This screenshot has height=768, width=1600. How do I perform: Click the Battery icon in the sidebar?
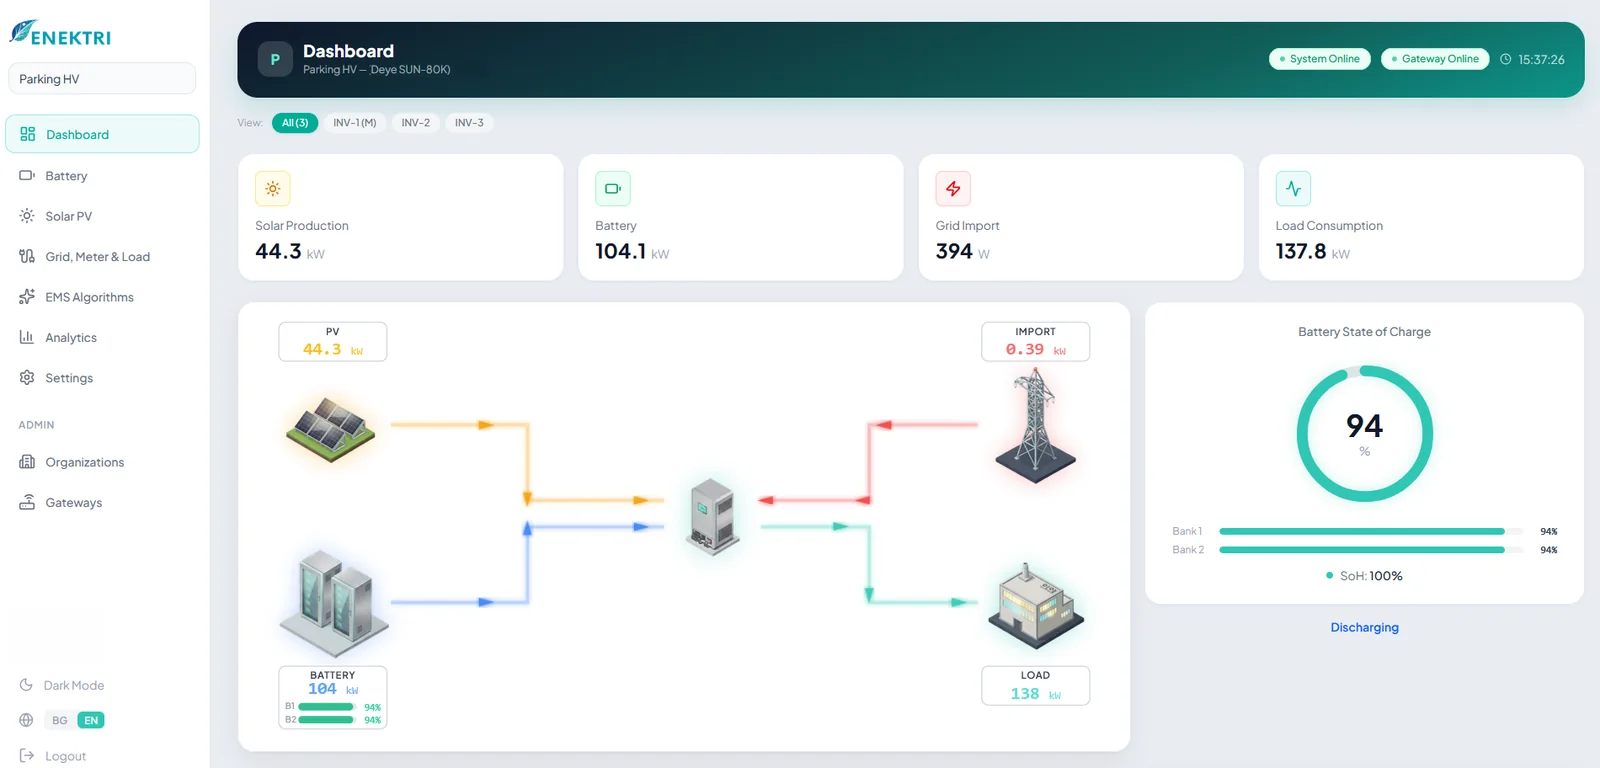(27, 175)
